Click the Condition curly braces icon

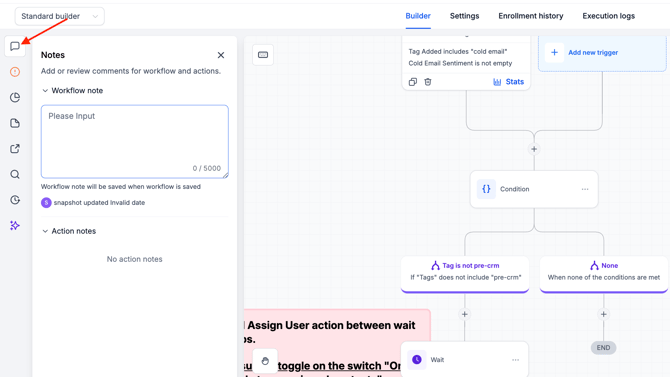(x=486, y=189)
